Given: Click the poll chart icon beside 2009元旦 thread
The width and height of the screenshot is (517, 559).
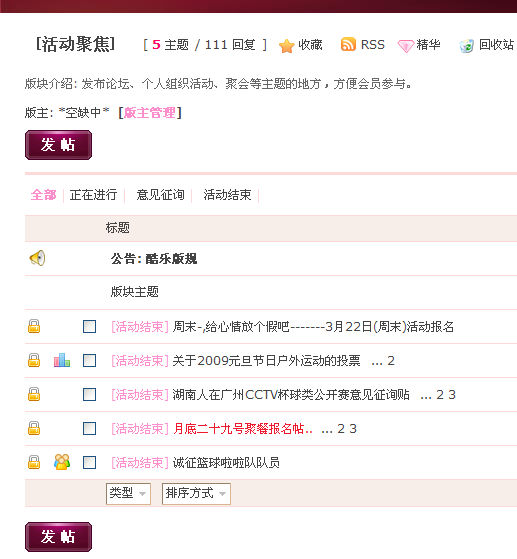Looking at the screenshot, I should 62,360.
